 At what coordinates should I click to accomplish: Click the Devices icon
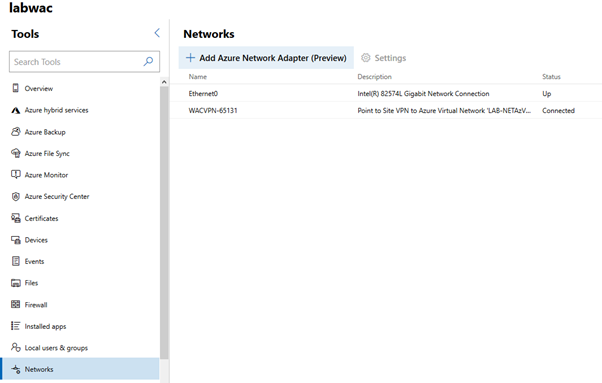point(15,240)
